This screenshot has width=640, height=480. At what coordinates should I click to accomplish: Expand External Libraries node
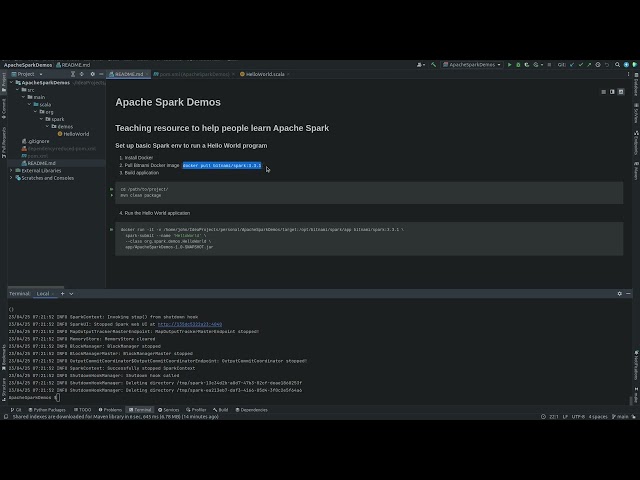tap(11, 170)
